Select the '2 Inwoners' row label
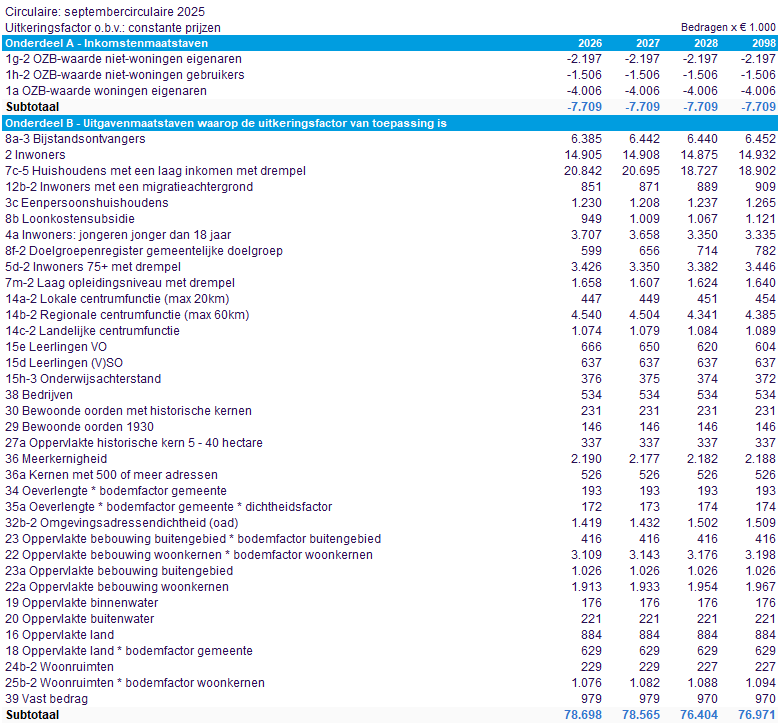This screenshot has width=782, height=723. pos(35,155)
